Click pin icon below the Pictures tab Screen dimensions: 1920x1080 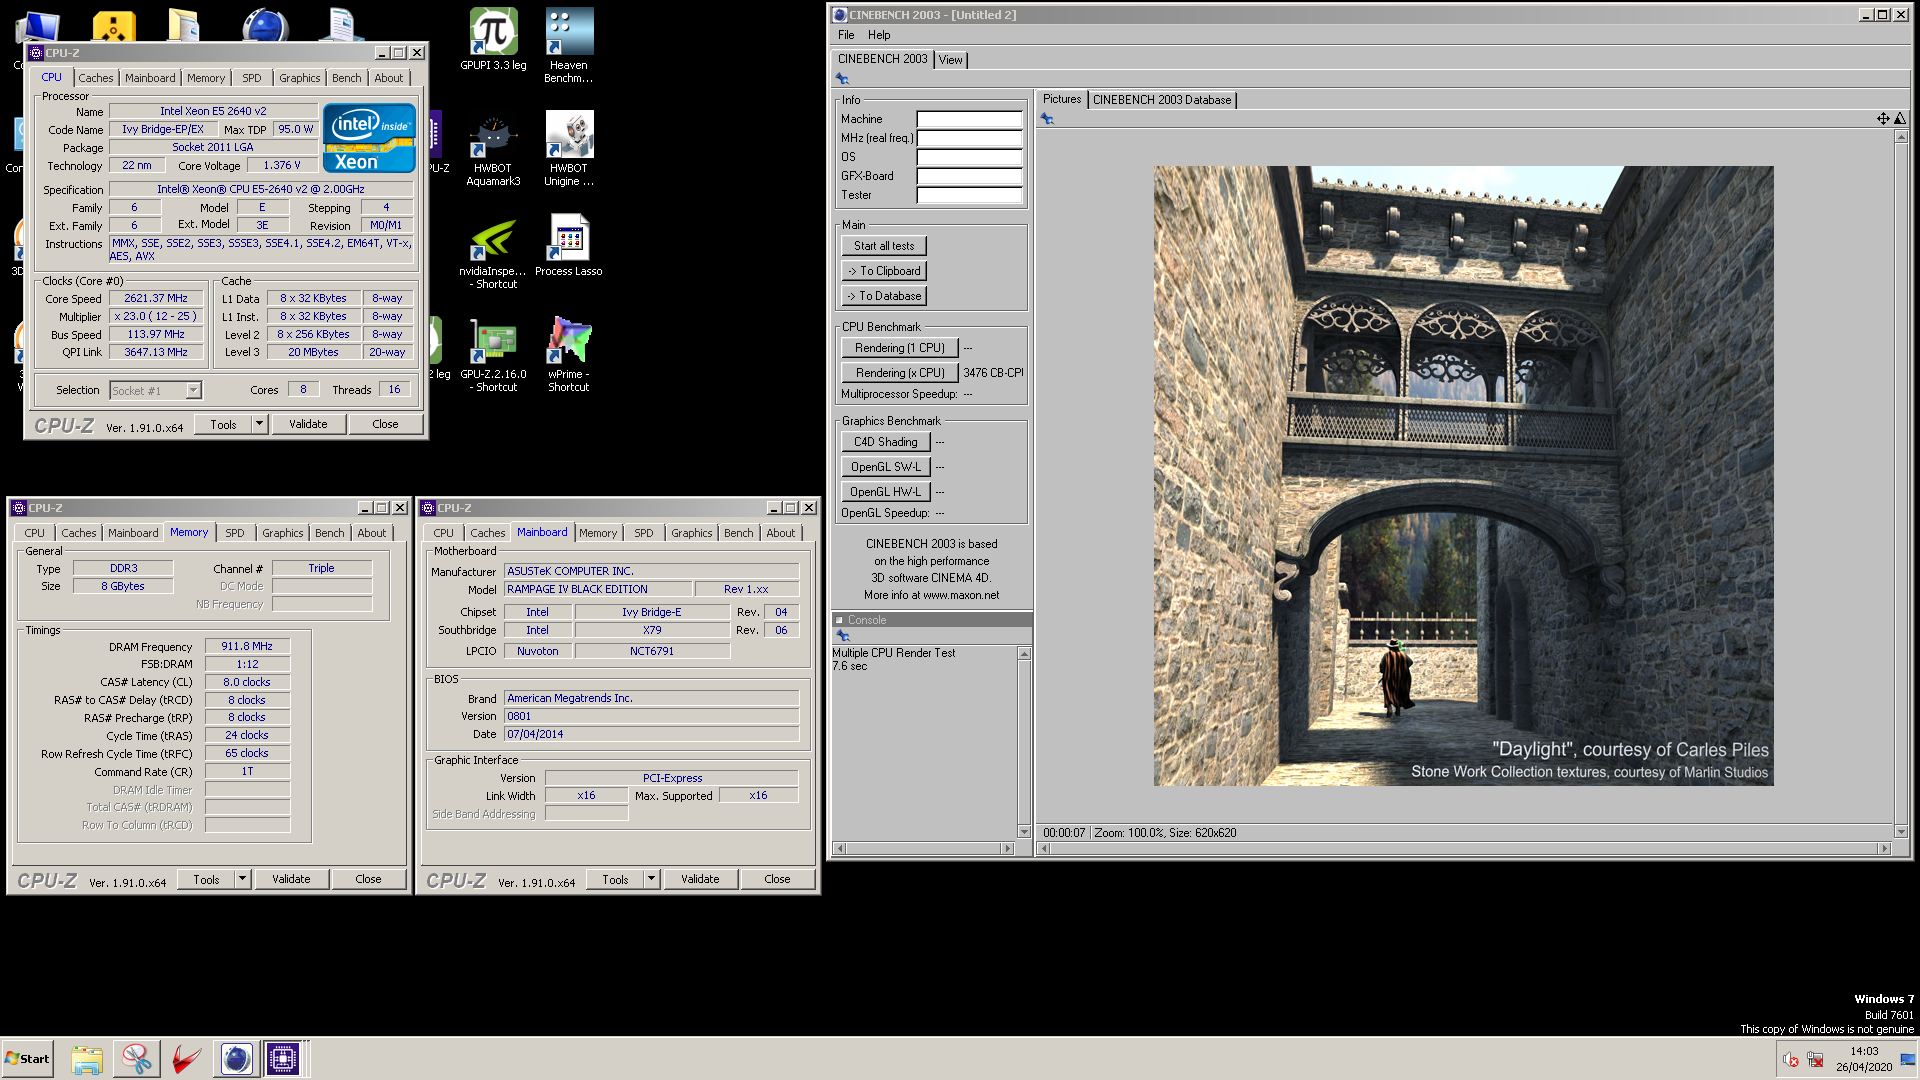click(x=1047, y=119)
